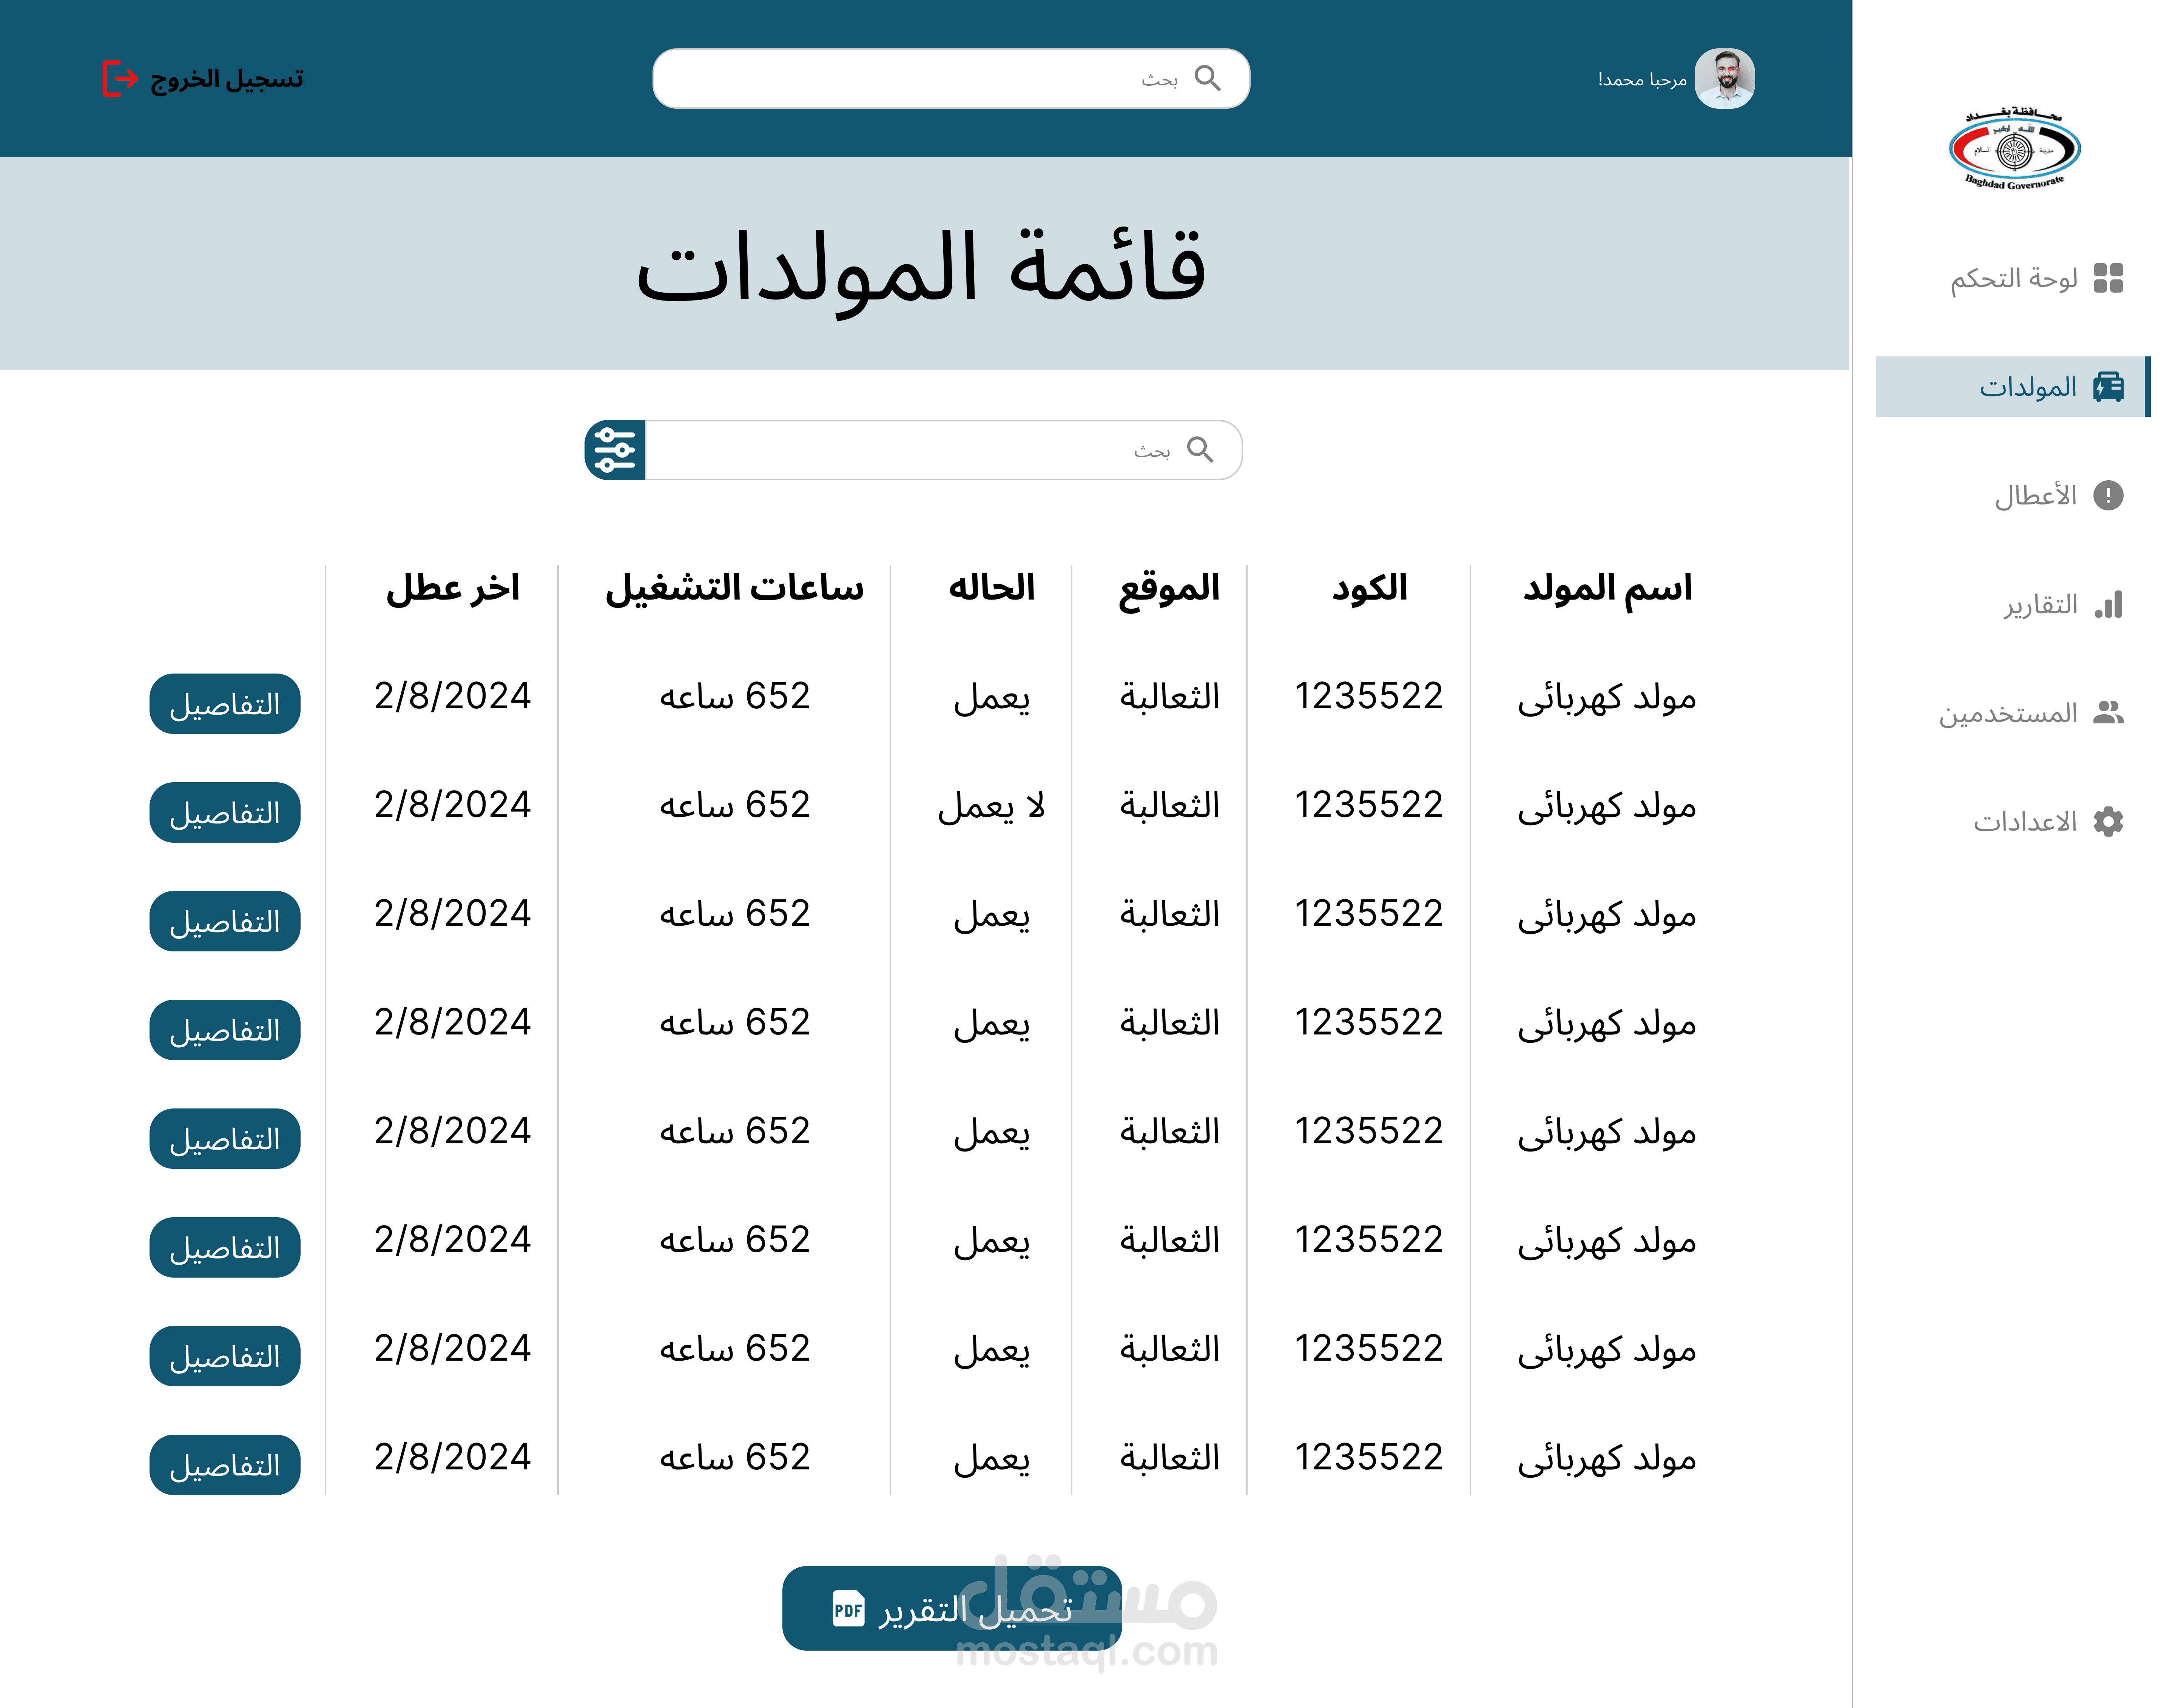Click the red logout arrow icon
Viewport: 2175px width, 1708px height.
point(120,78)
